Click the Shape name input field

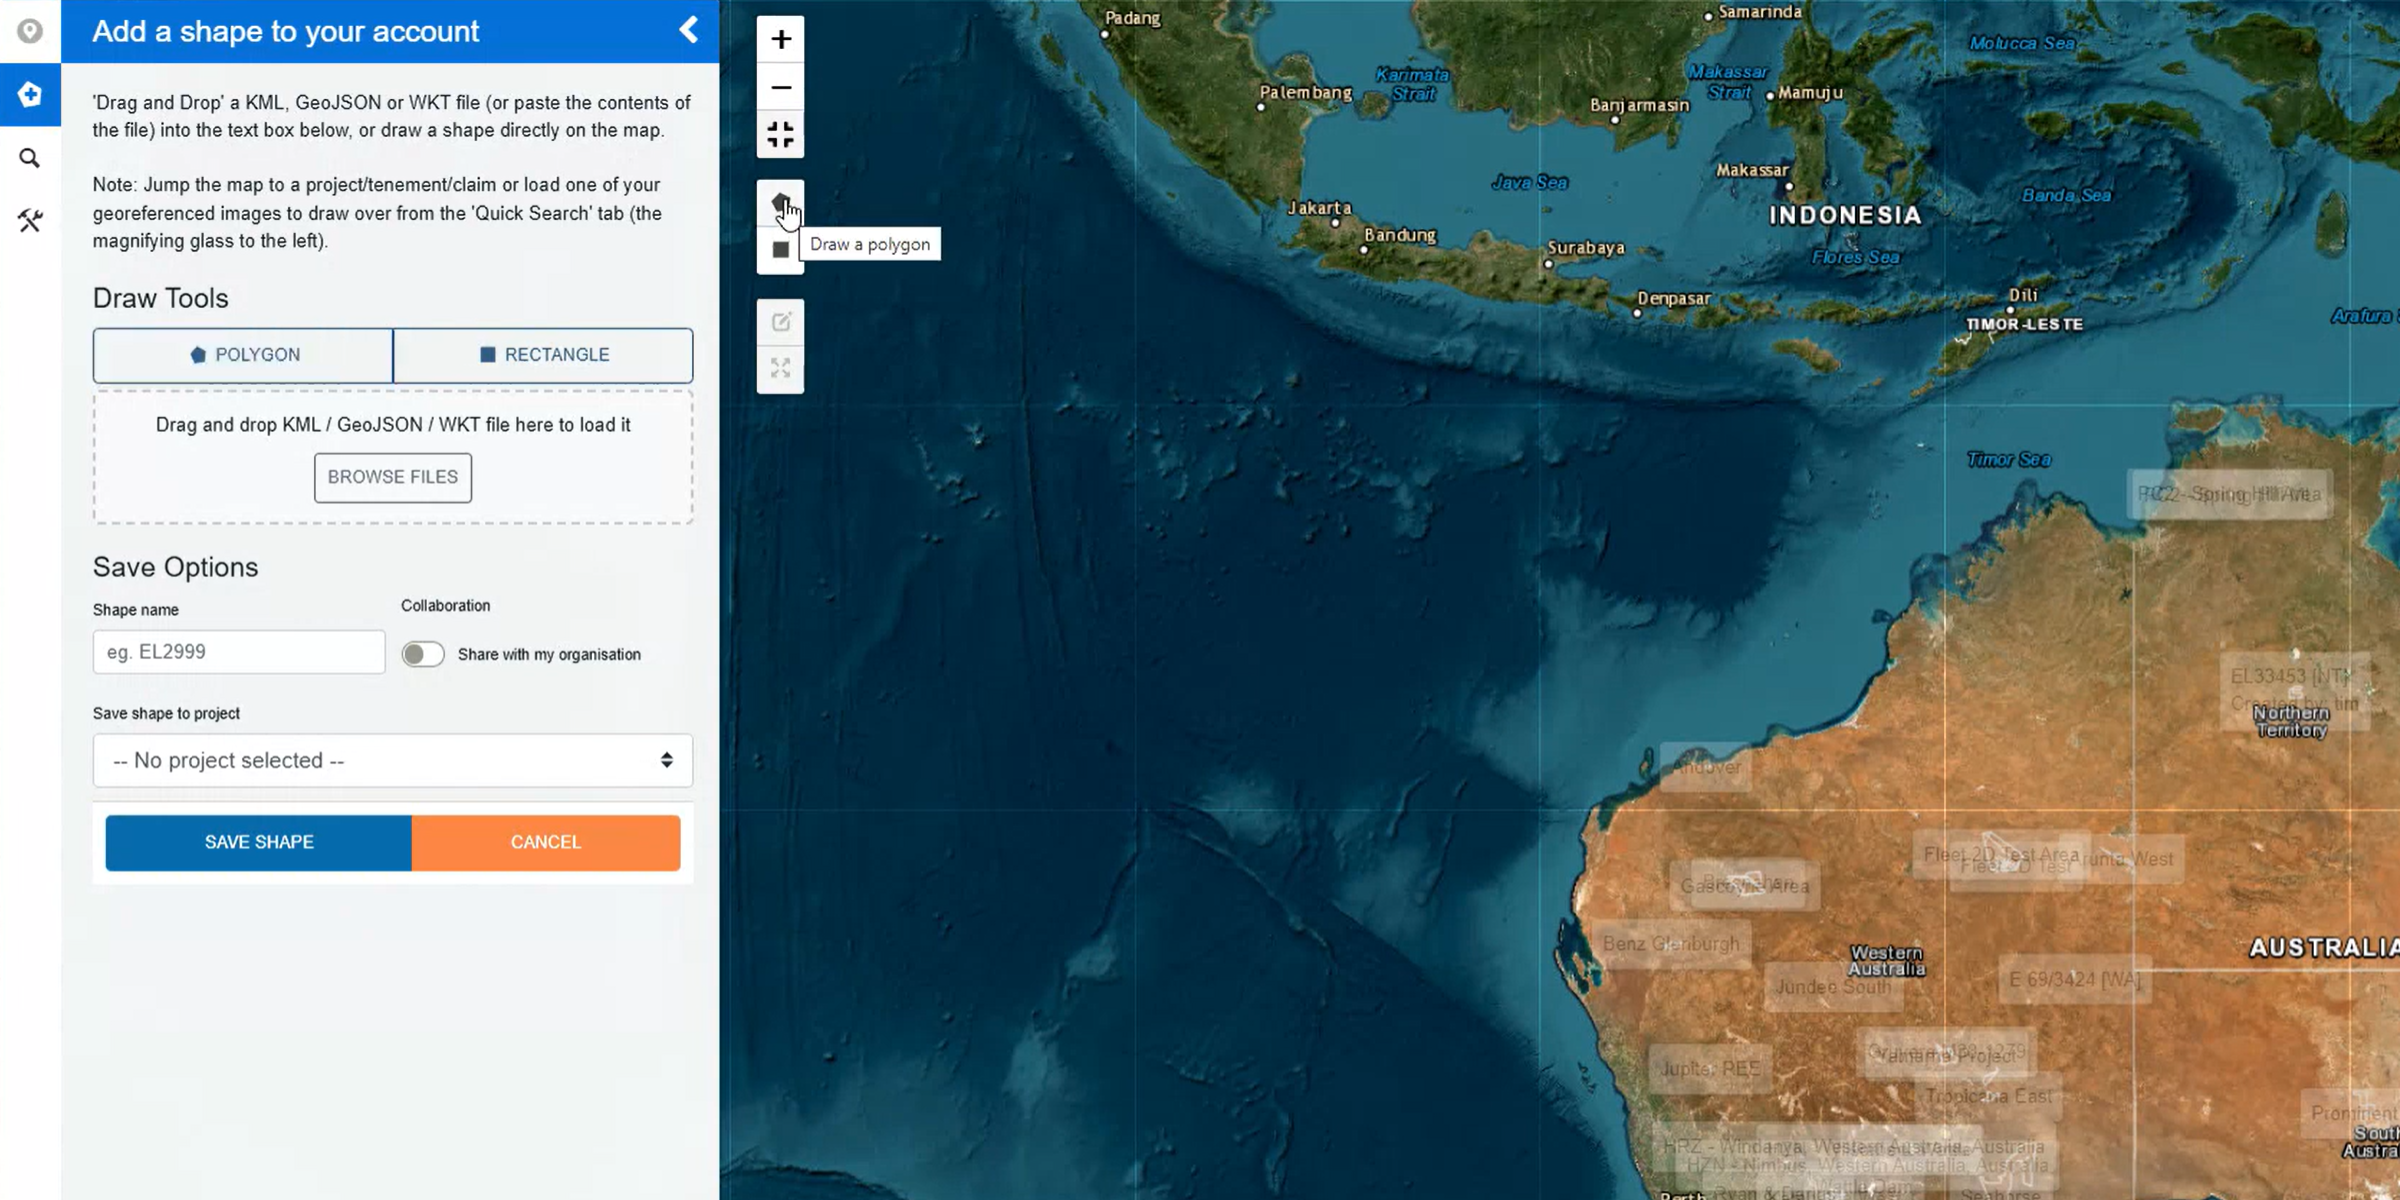click(239, 652)
